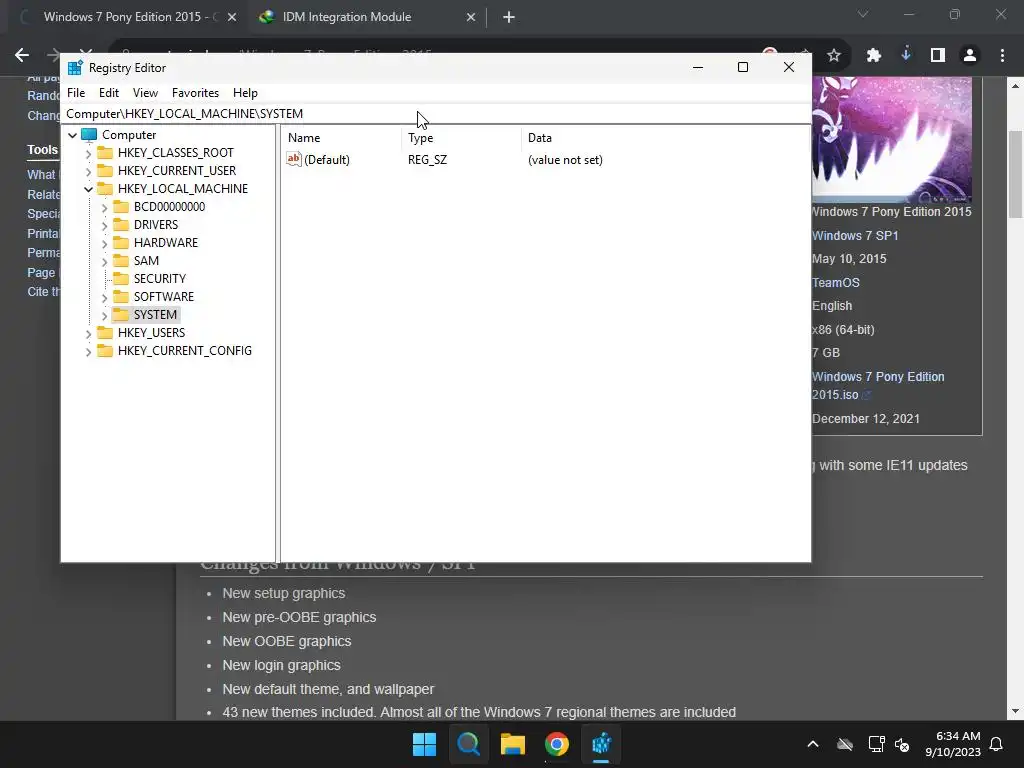Viewport: 1024px width, 768px height.
Task: Click Pony Edition artwork thumbnail
Action: pyautogui.click(x=891, y=139)
